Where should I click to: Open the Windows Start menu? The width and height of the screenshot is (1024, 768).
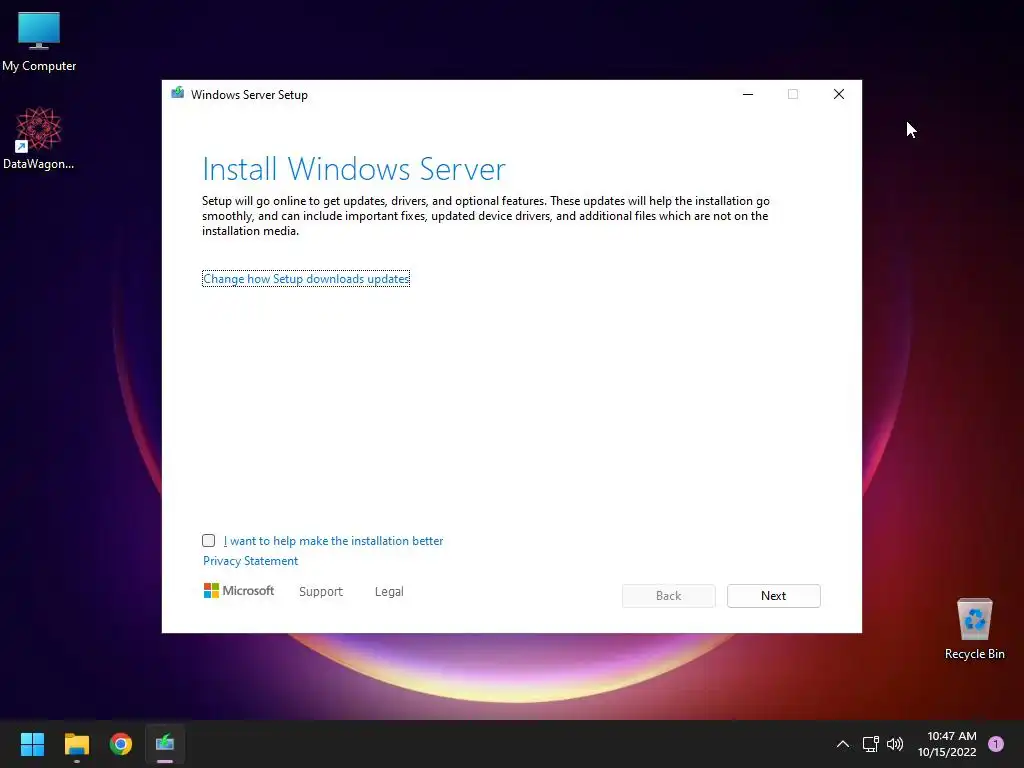click(32, 744)
